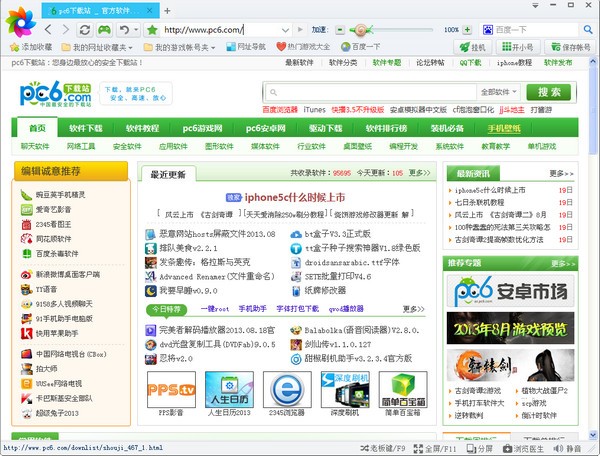Toggle 全屏 fullscreen mode in status bar
The image size is (600, 456).
pyautogui.click(x=427, y=449)
